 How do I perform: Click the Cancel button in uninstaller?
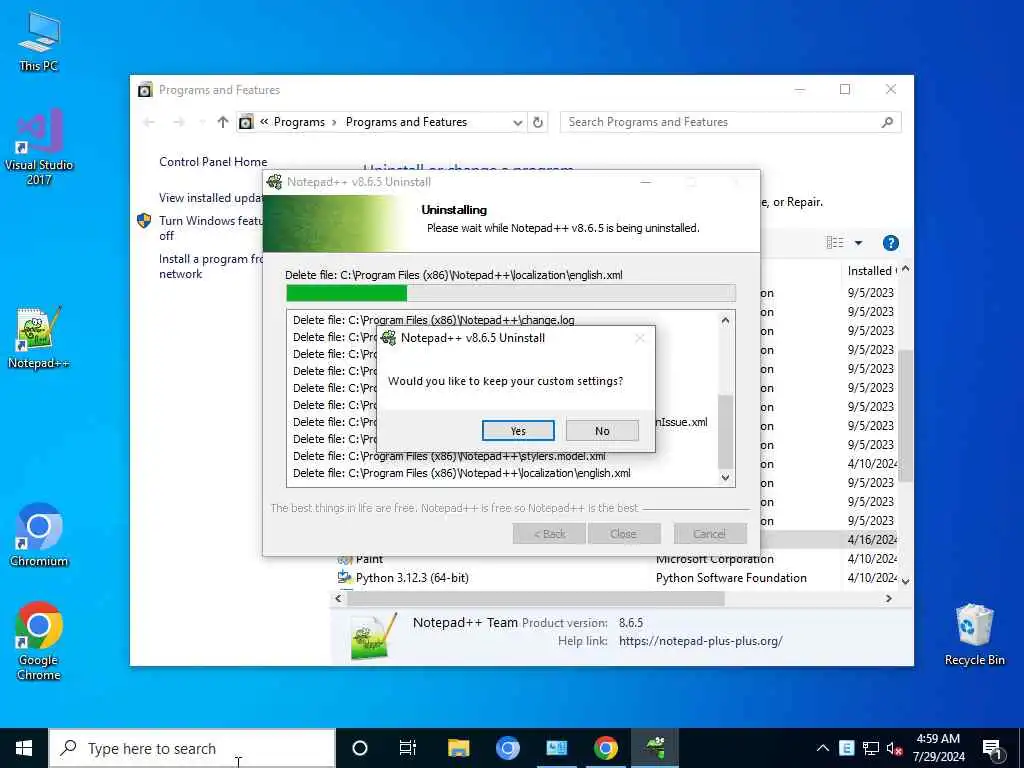[709, 534]
